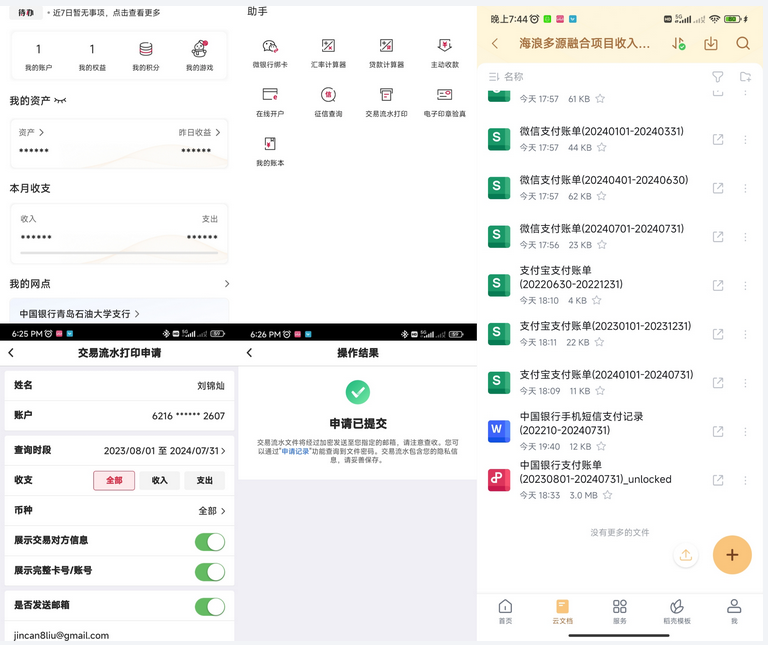Star 支付宝支付账单(20230101-20231231) file

point(600,342)
